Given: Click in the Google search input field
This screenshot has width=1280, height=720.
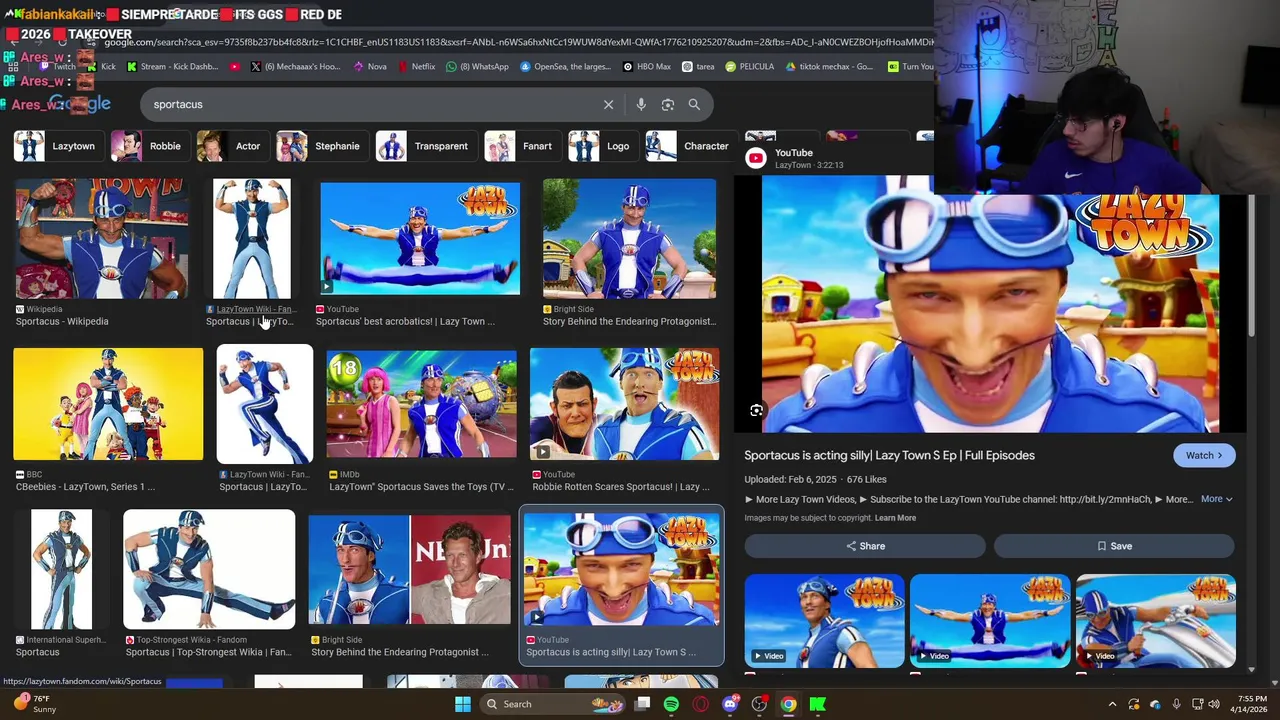Looking at the screenshot, I should [x=370, y=104].
